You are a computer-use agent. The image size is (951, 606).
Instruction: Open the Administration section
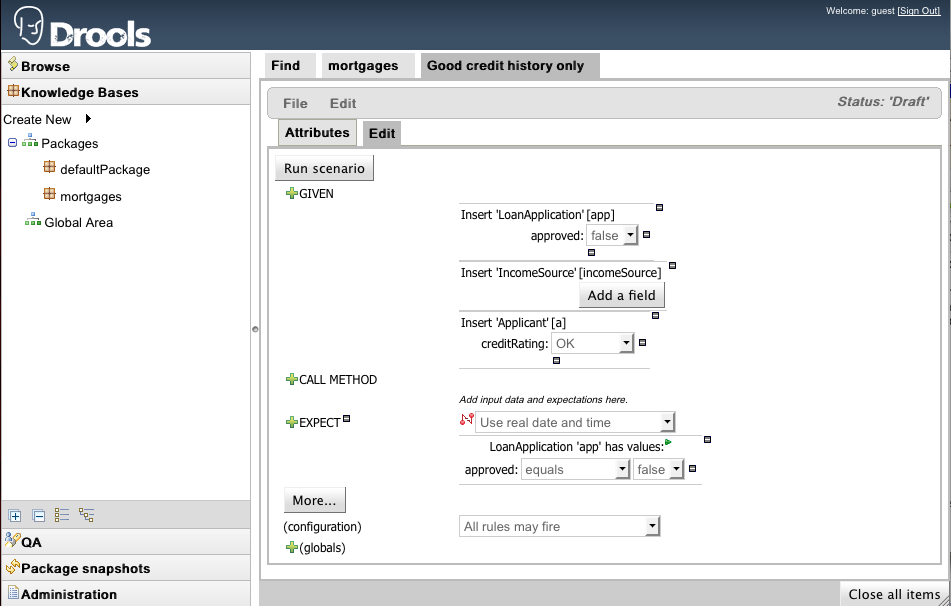(126, 594)
